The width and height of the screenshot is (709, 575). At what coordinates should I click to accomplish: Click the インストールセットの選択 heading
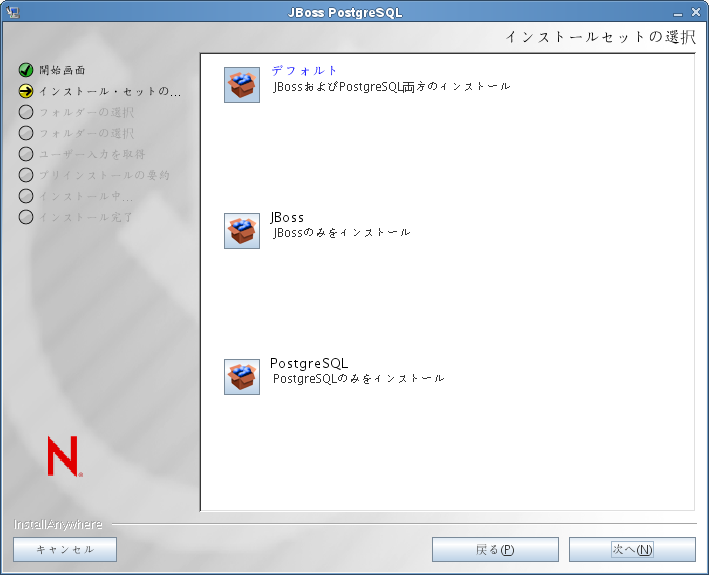pyautogui.click(x=600, y=37)
